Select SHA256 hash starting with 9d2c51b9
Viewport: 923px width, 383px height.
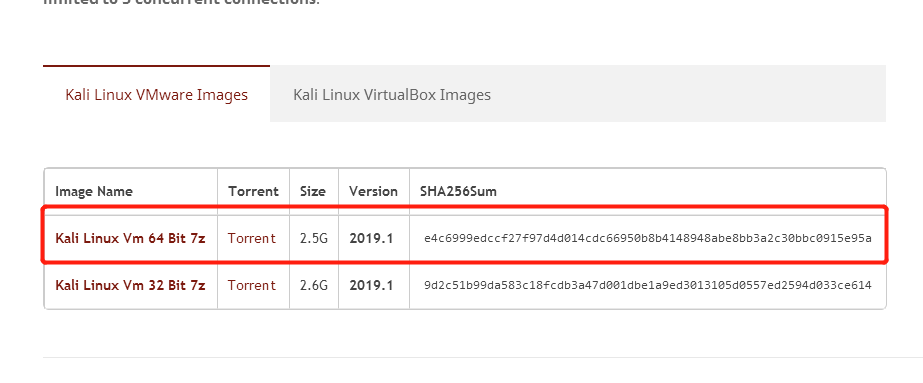click(648, 285)
